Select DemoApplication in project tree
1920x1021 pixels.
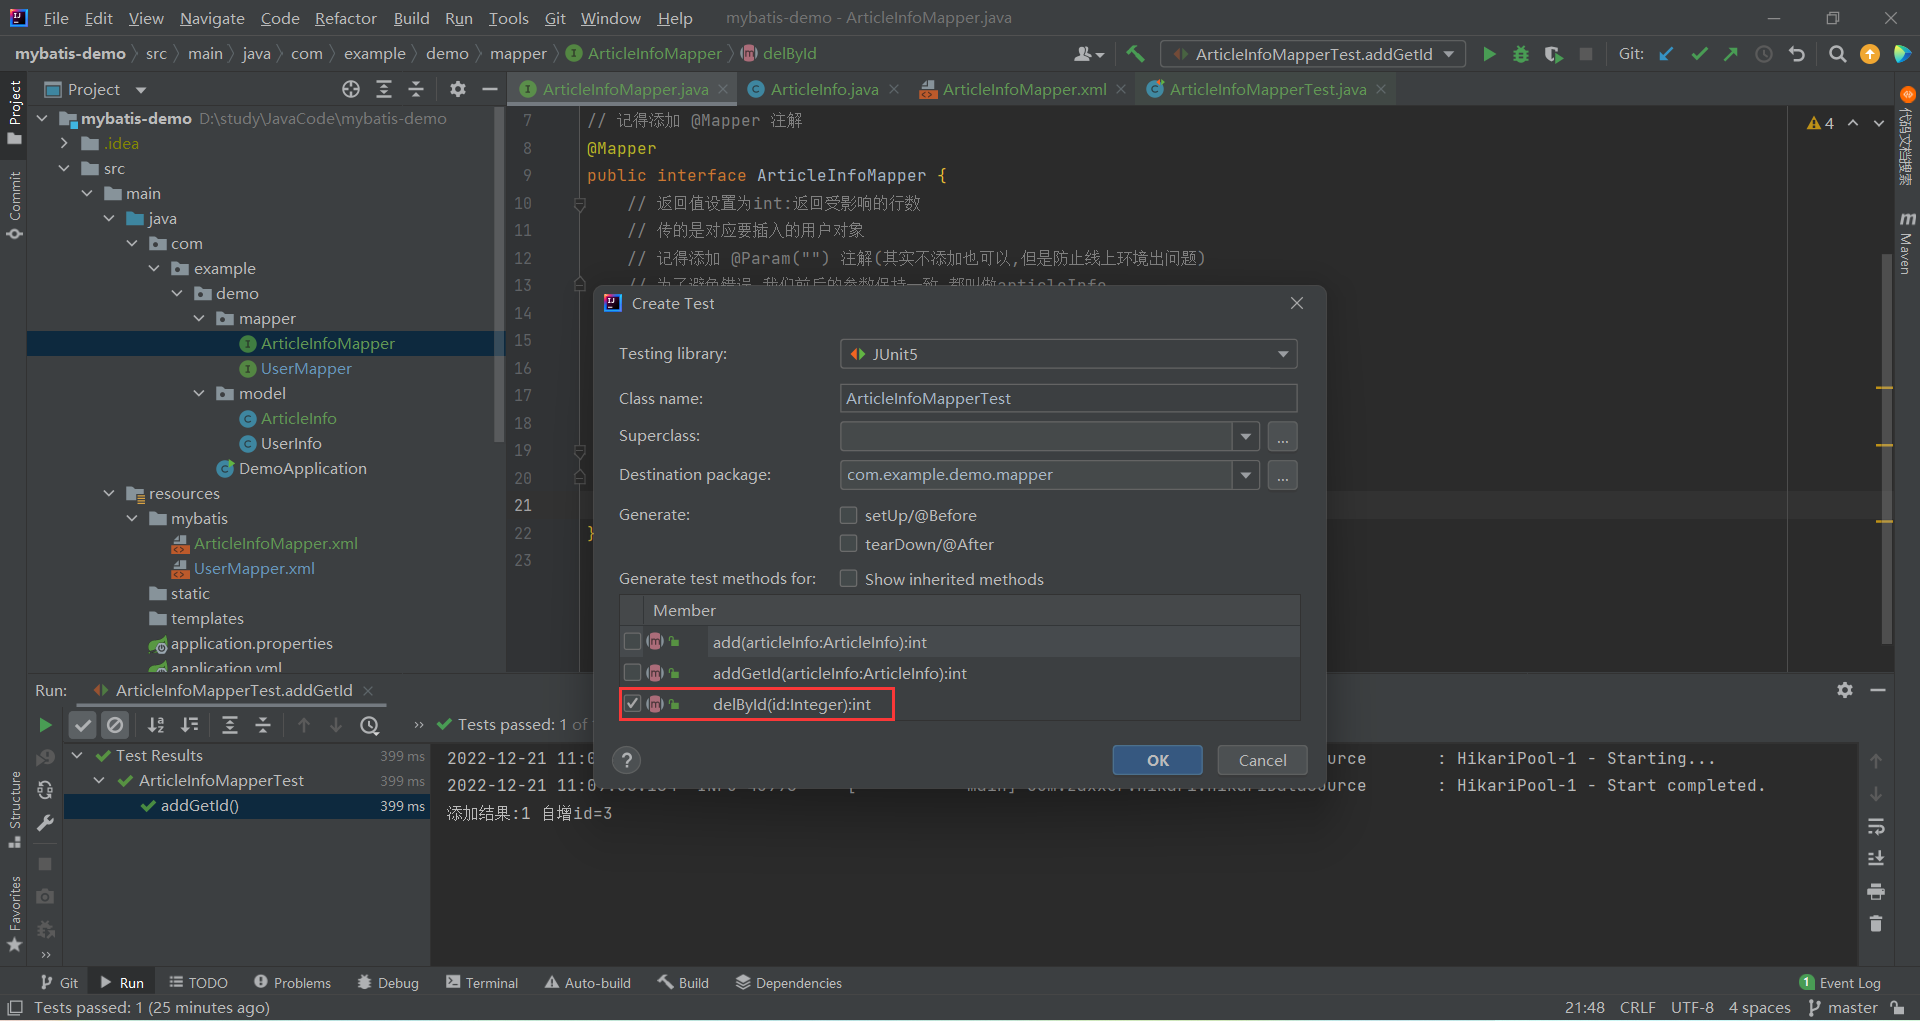tap(302, 469)
